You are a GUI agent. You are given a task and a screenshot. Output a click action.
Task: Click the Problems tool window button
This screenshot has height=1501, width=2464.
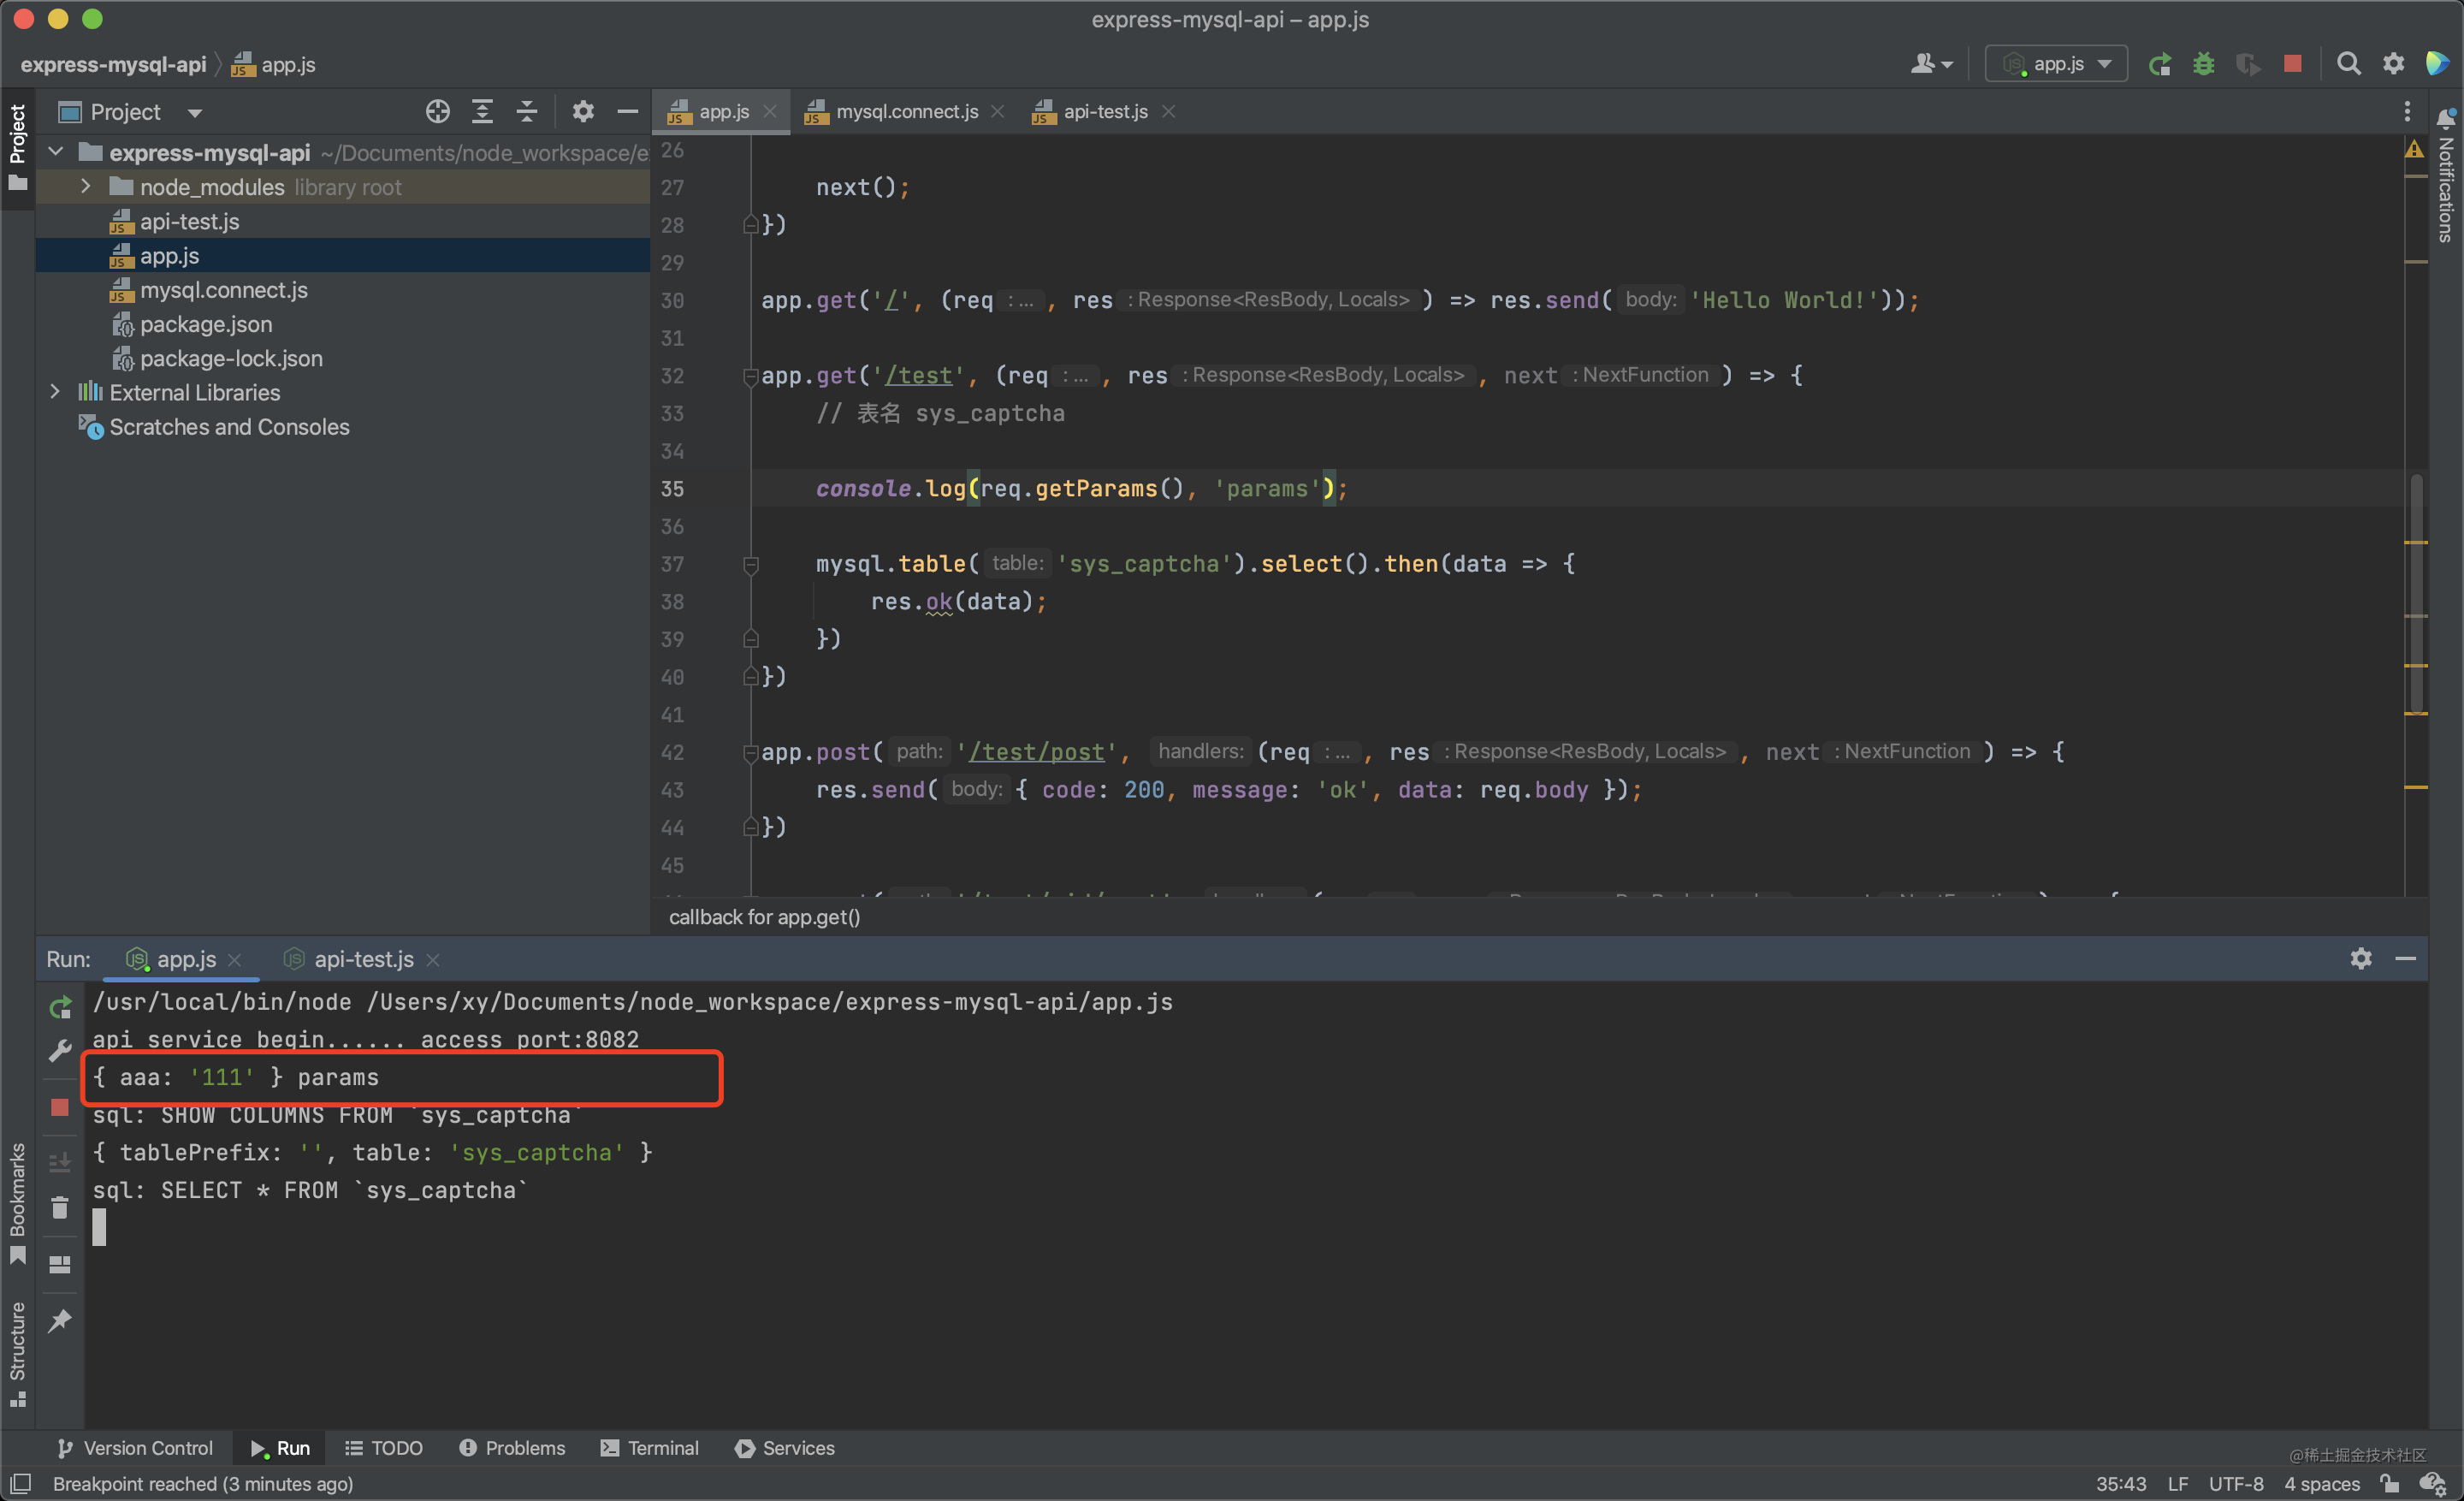512,1447
